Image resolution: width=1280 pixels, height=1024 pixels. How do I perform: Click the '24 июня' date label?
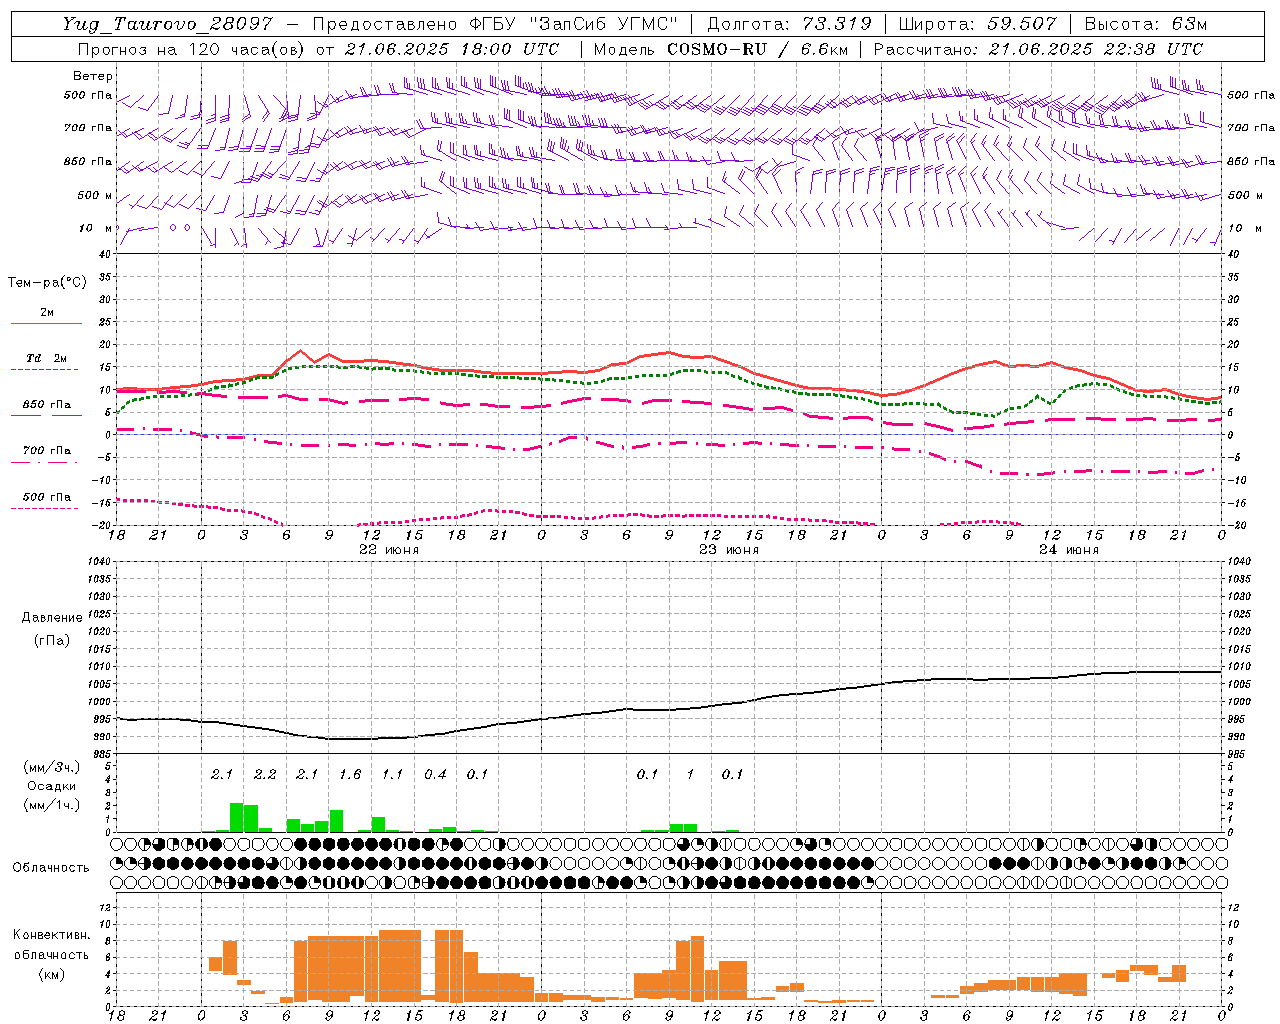pos(1067,550)
